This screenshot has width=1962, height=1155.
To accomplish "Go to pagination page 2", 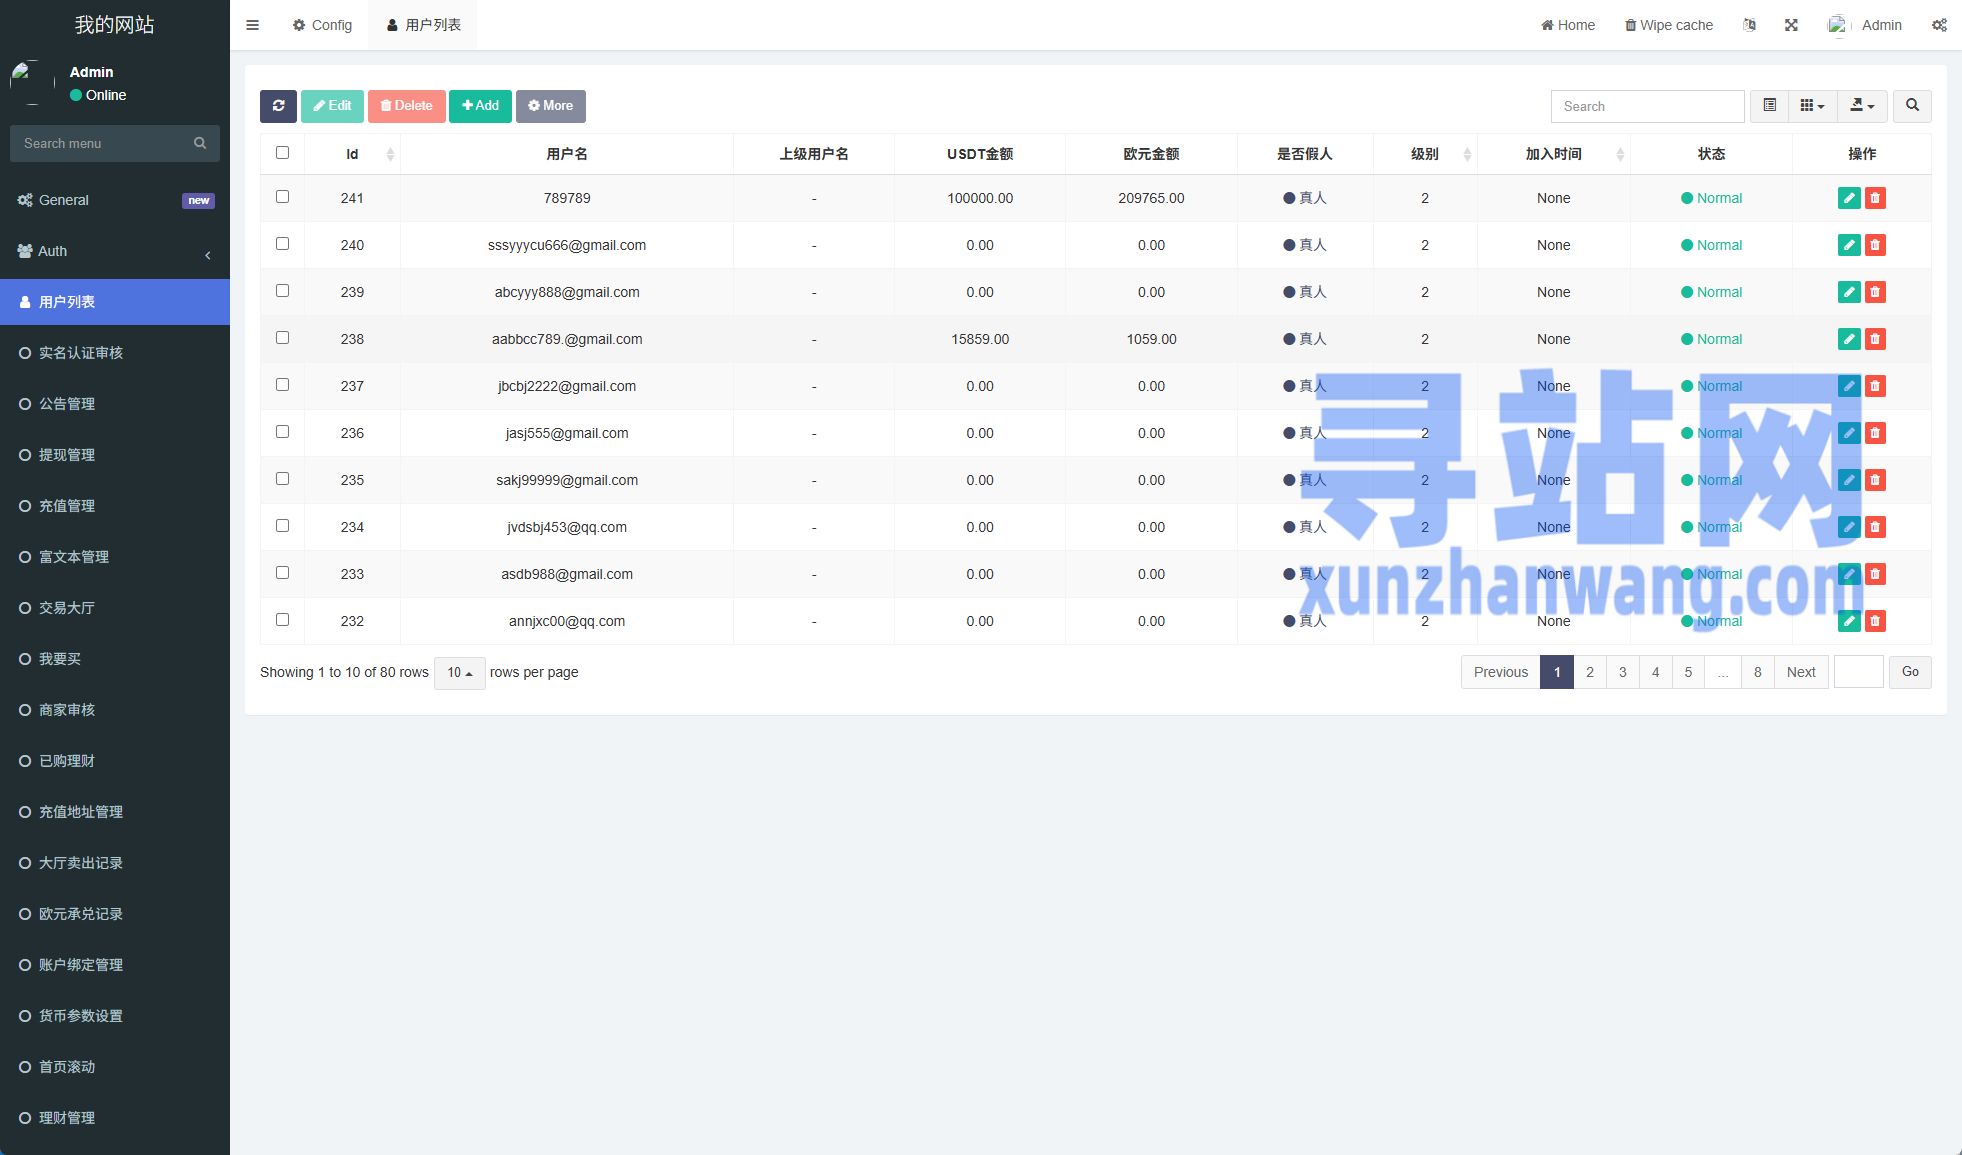I will coord(1590,672).
